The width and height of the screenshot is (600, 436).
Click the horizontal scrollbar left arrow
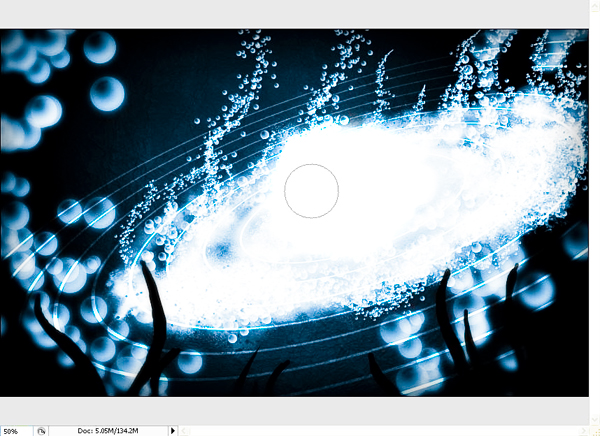[x=184, y=431]
